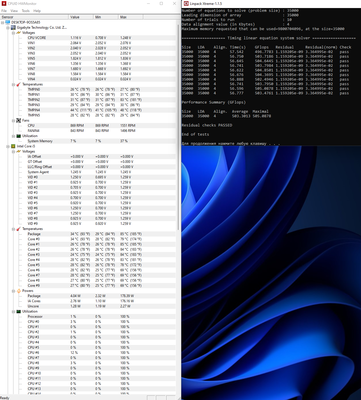Click the thermometer icon beside the Intel Core Temperatures

click(x=19, y=229)
